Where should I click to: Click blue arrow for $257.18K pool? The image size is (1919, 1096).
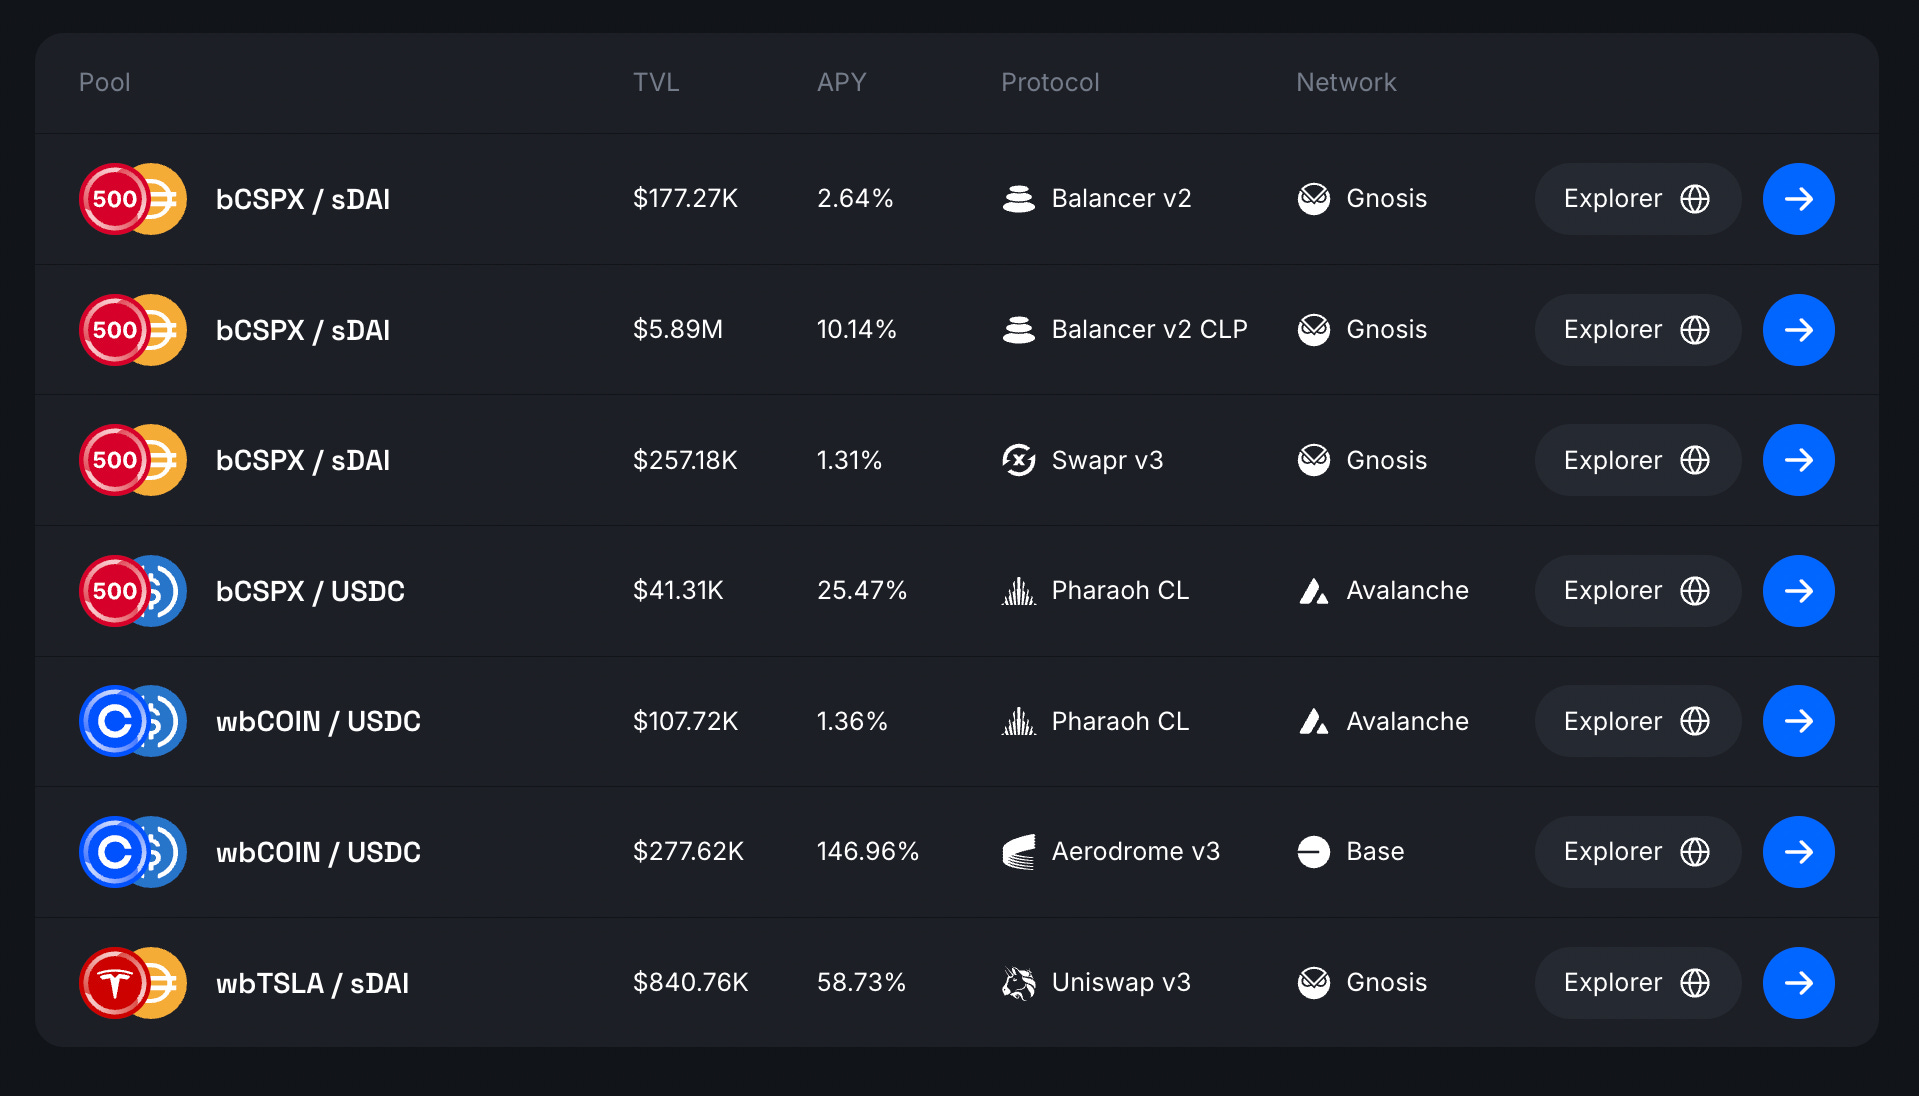click(1798, 460)
